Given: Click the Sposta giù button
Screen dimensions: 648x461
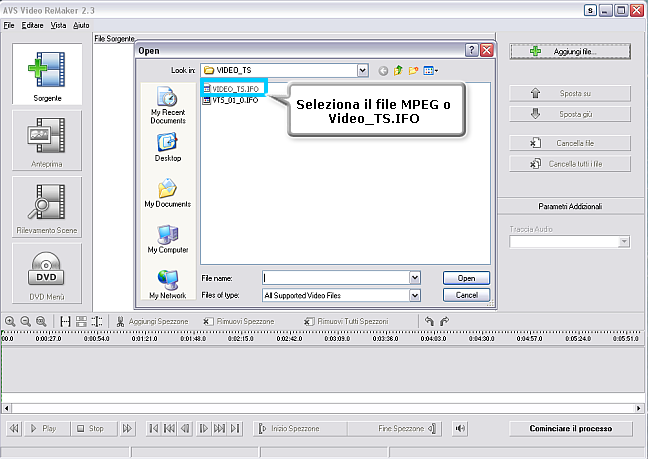Looking at the screenshot, I should (x=570, y=114).
